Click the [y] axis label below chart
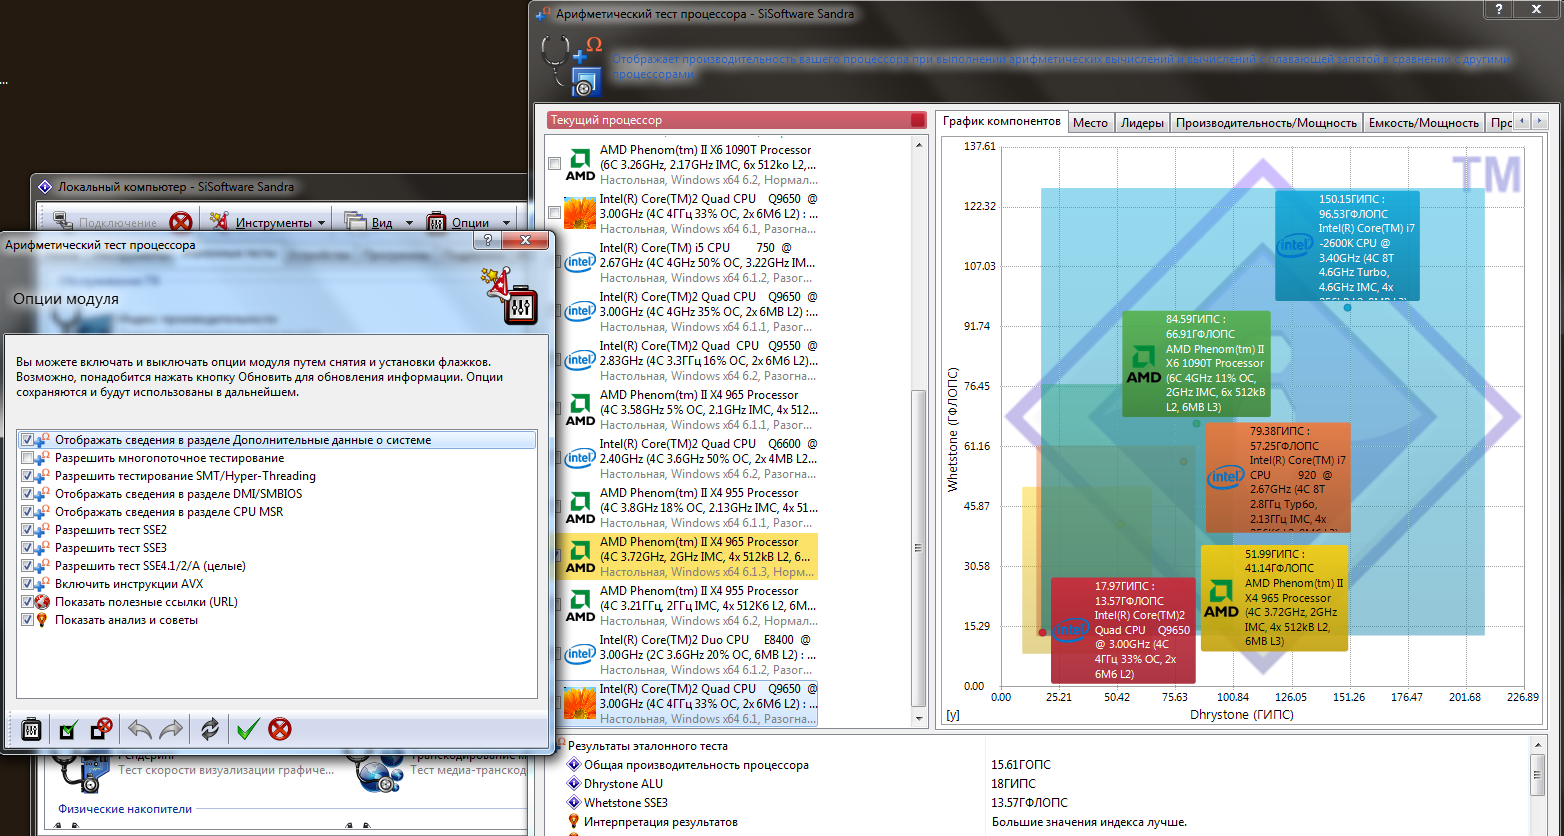 (x=953, y=715)
